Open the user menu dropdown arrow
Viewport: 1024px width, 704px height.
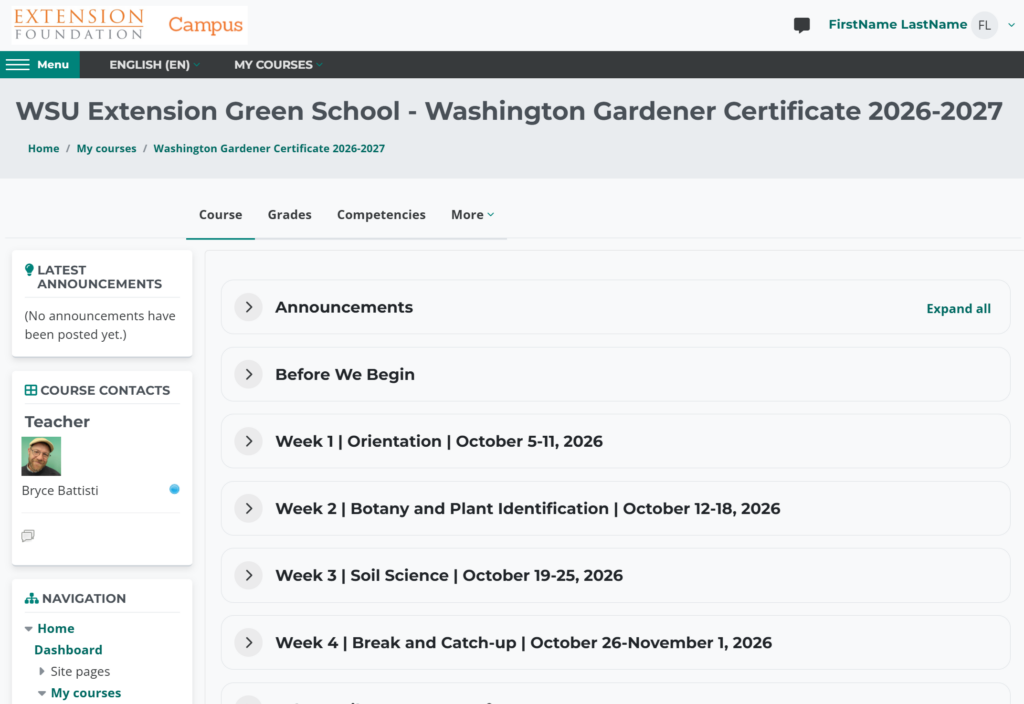(1011, 25)
